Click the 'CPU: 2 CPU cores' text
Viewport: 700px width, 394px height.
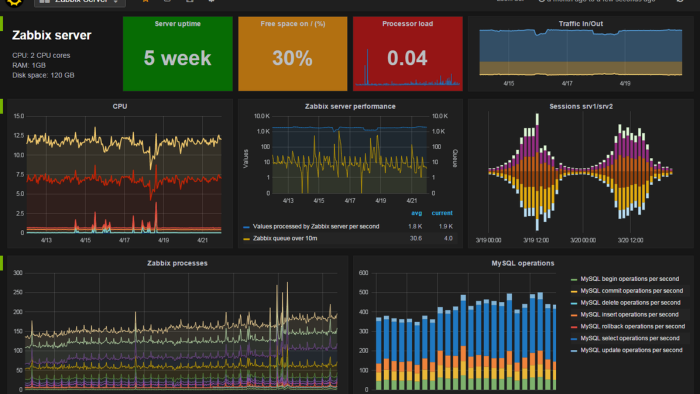41,55
